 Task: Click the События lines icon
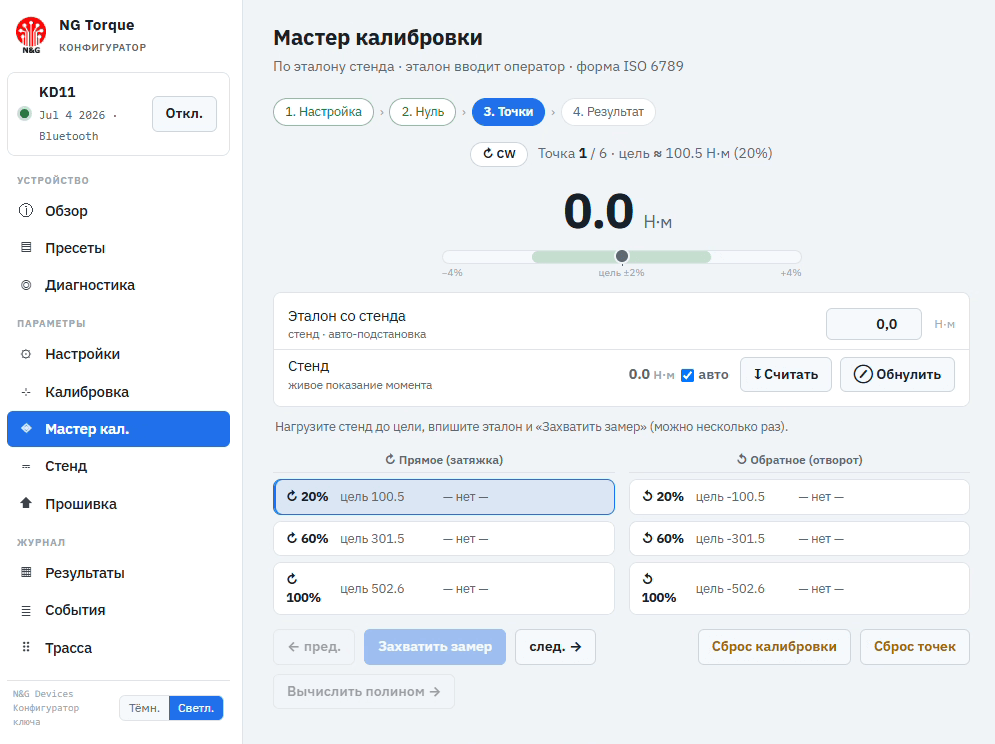pos(26,610)
